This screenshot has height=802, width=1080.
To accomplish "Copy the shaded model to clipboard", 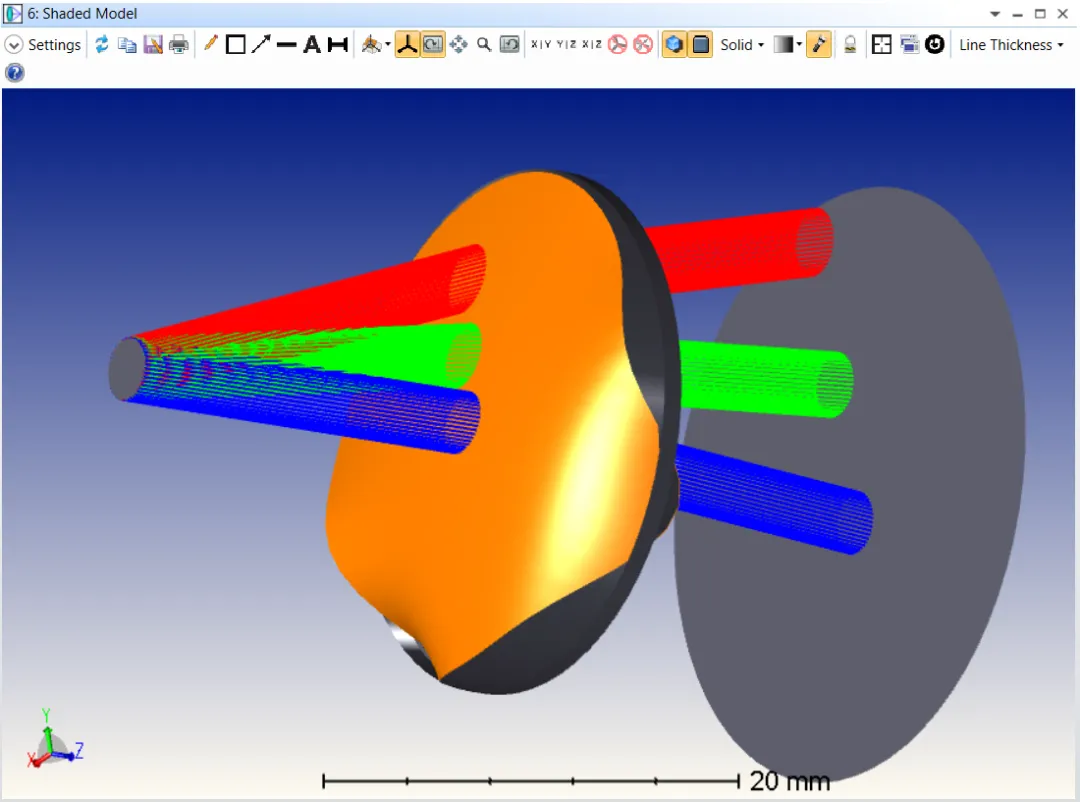I will click(x=127, y=45).
